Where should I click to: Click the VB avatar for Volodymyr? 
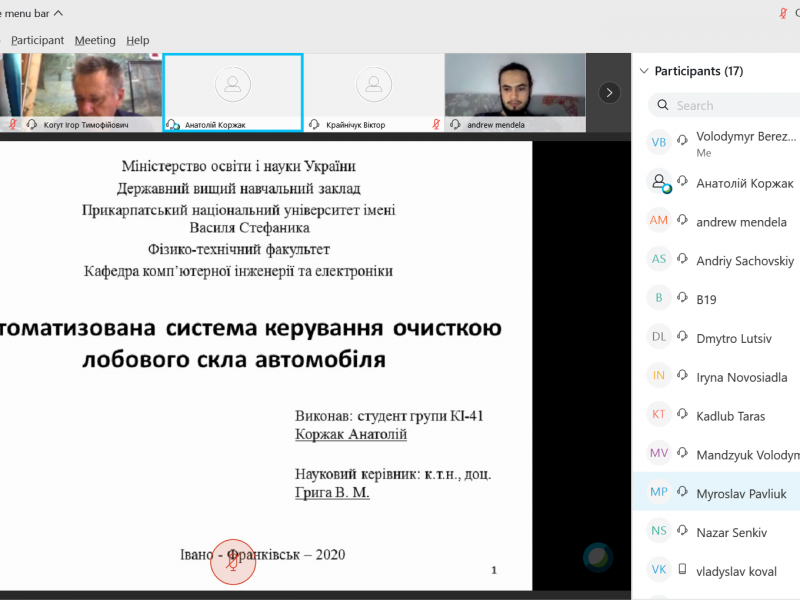[x=658, y=143]
